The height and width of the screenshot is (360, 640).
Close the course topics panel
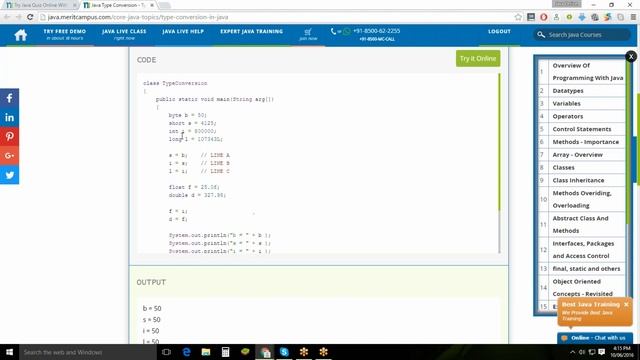631,56
